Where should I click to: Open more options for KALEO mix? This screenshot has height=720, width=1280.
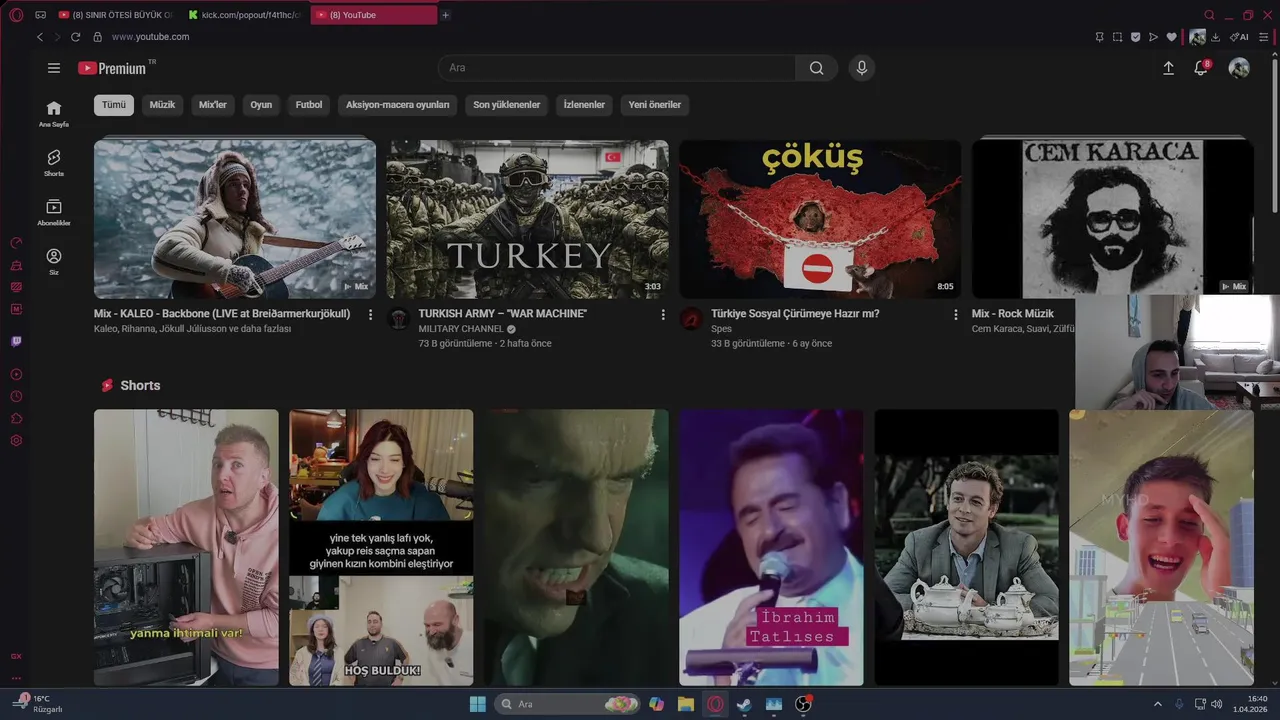point(370,315)
